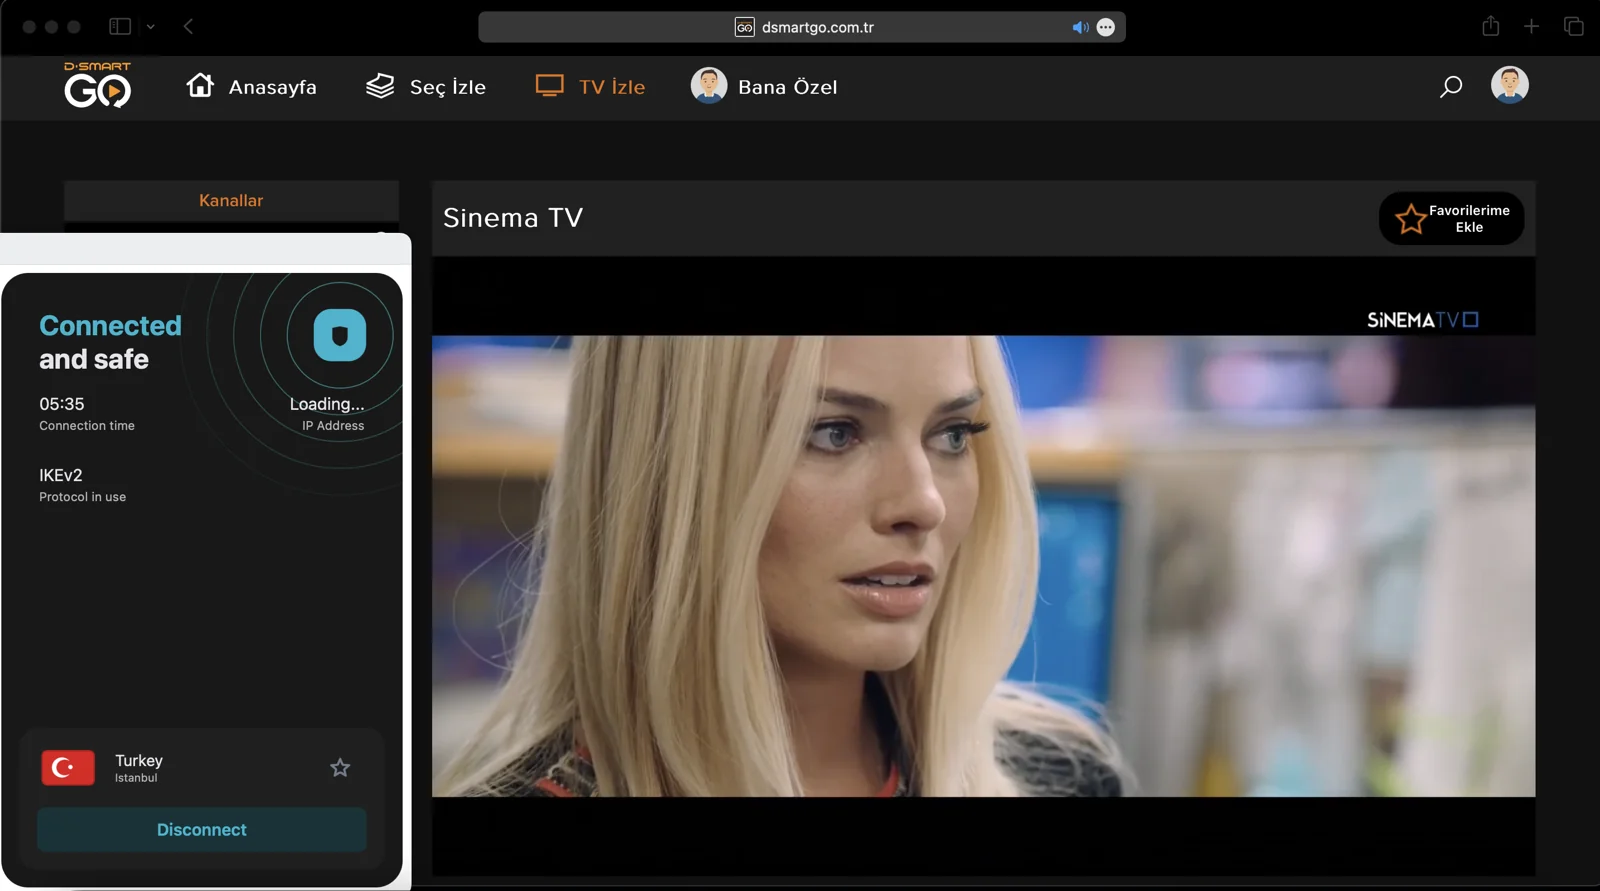Mute the tab audio speaker icon
The image size is (1600, 891).
click(x=1080, y=27)
